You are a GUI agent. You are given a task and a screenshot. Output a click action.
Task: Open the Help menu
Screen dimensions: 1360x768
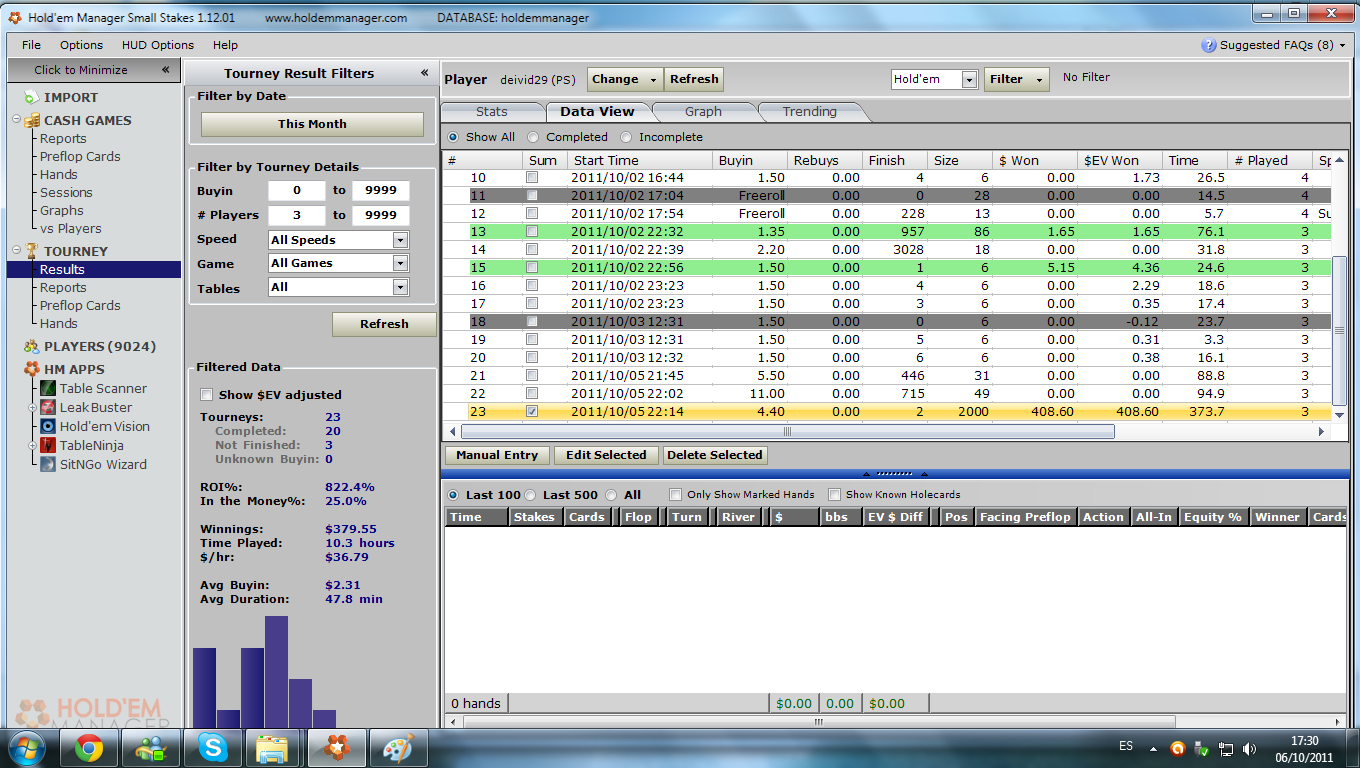[225, 45]
